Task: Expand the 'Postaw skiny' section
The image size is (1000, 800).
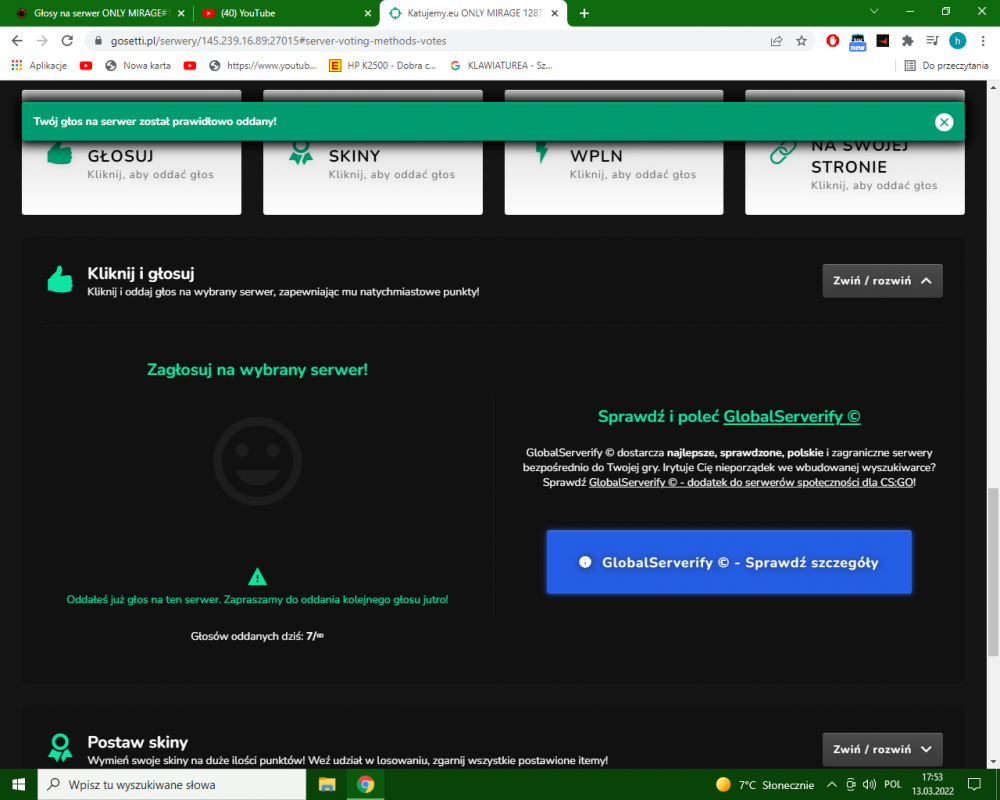Action: tap(882, 750)
